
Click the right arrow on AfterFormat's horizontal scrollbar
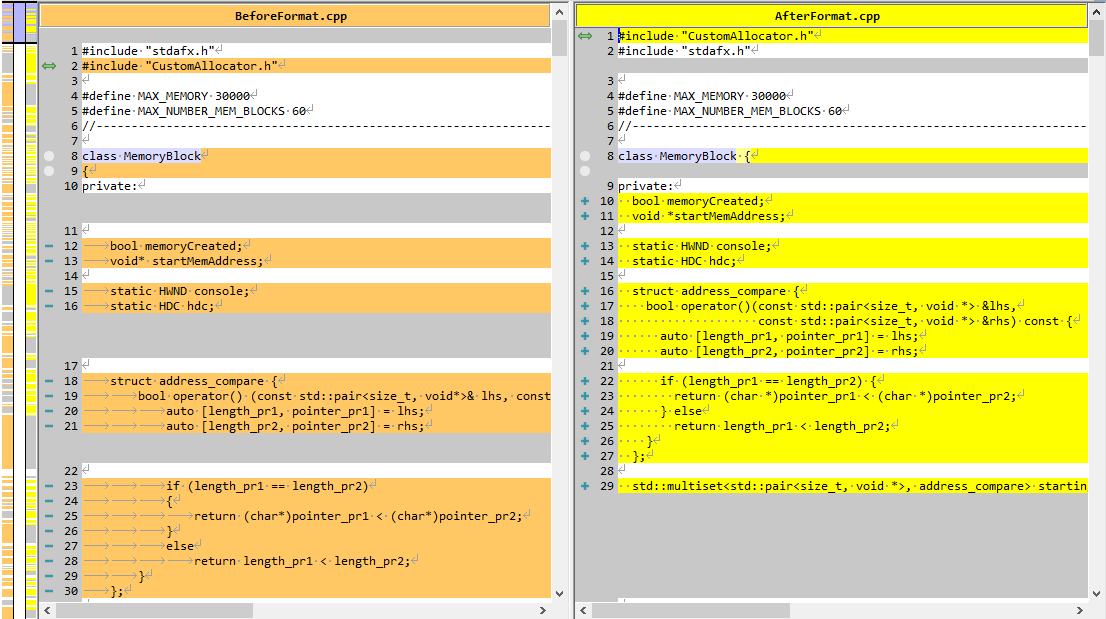(1079, 608)
